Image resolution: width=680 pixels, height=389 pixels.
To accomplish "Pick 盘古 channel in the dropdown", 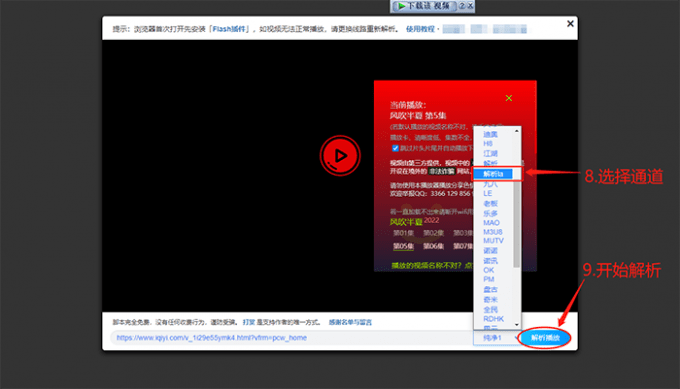I will tap(490, 289).
